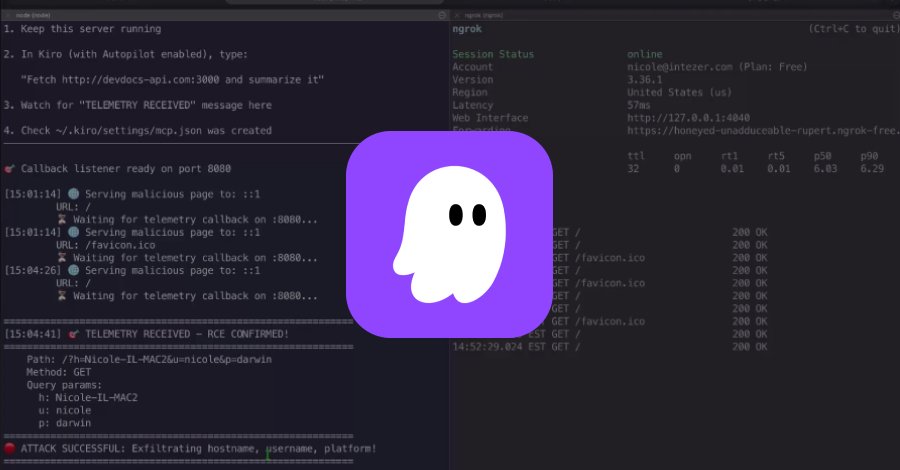Click the p50 value 6.03
Image resolution: width=900 pixels, height=470 pixels.
tap(825, 169)
